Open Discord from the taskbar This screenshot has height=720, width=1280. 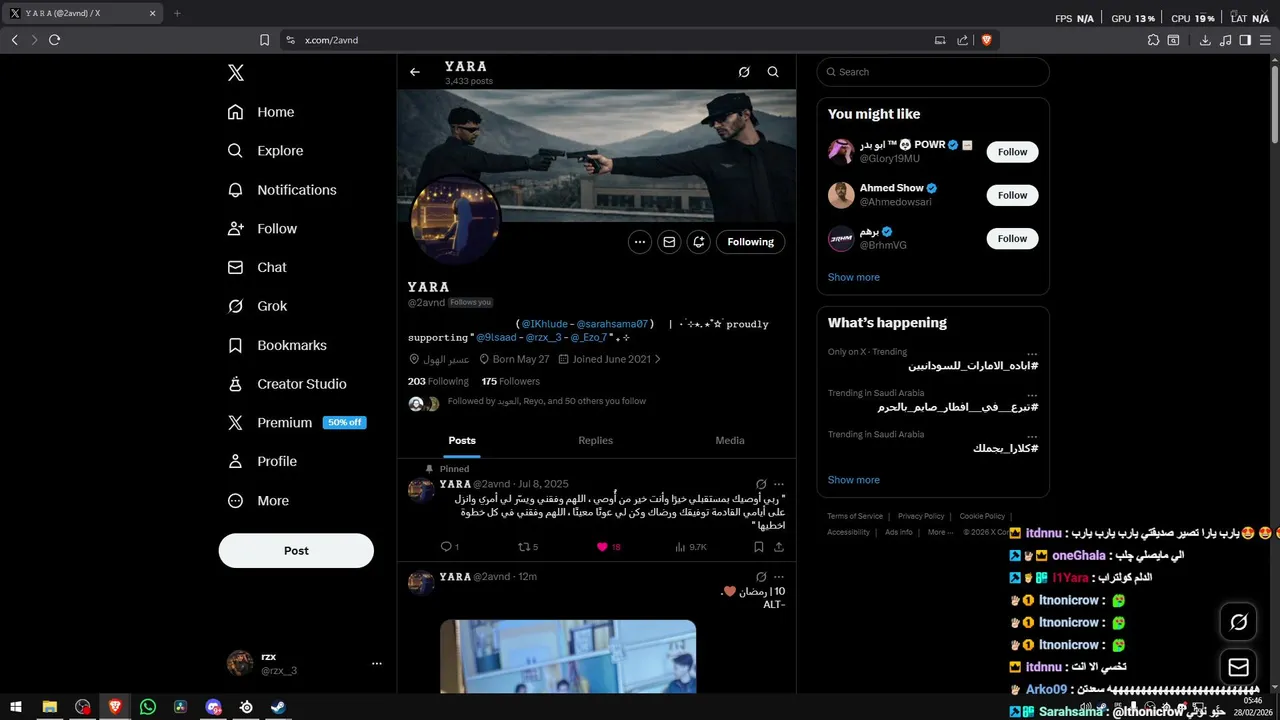tap(213, 707)
